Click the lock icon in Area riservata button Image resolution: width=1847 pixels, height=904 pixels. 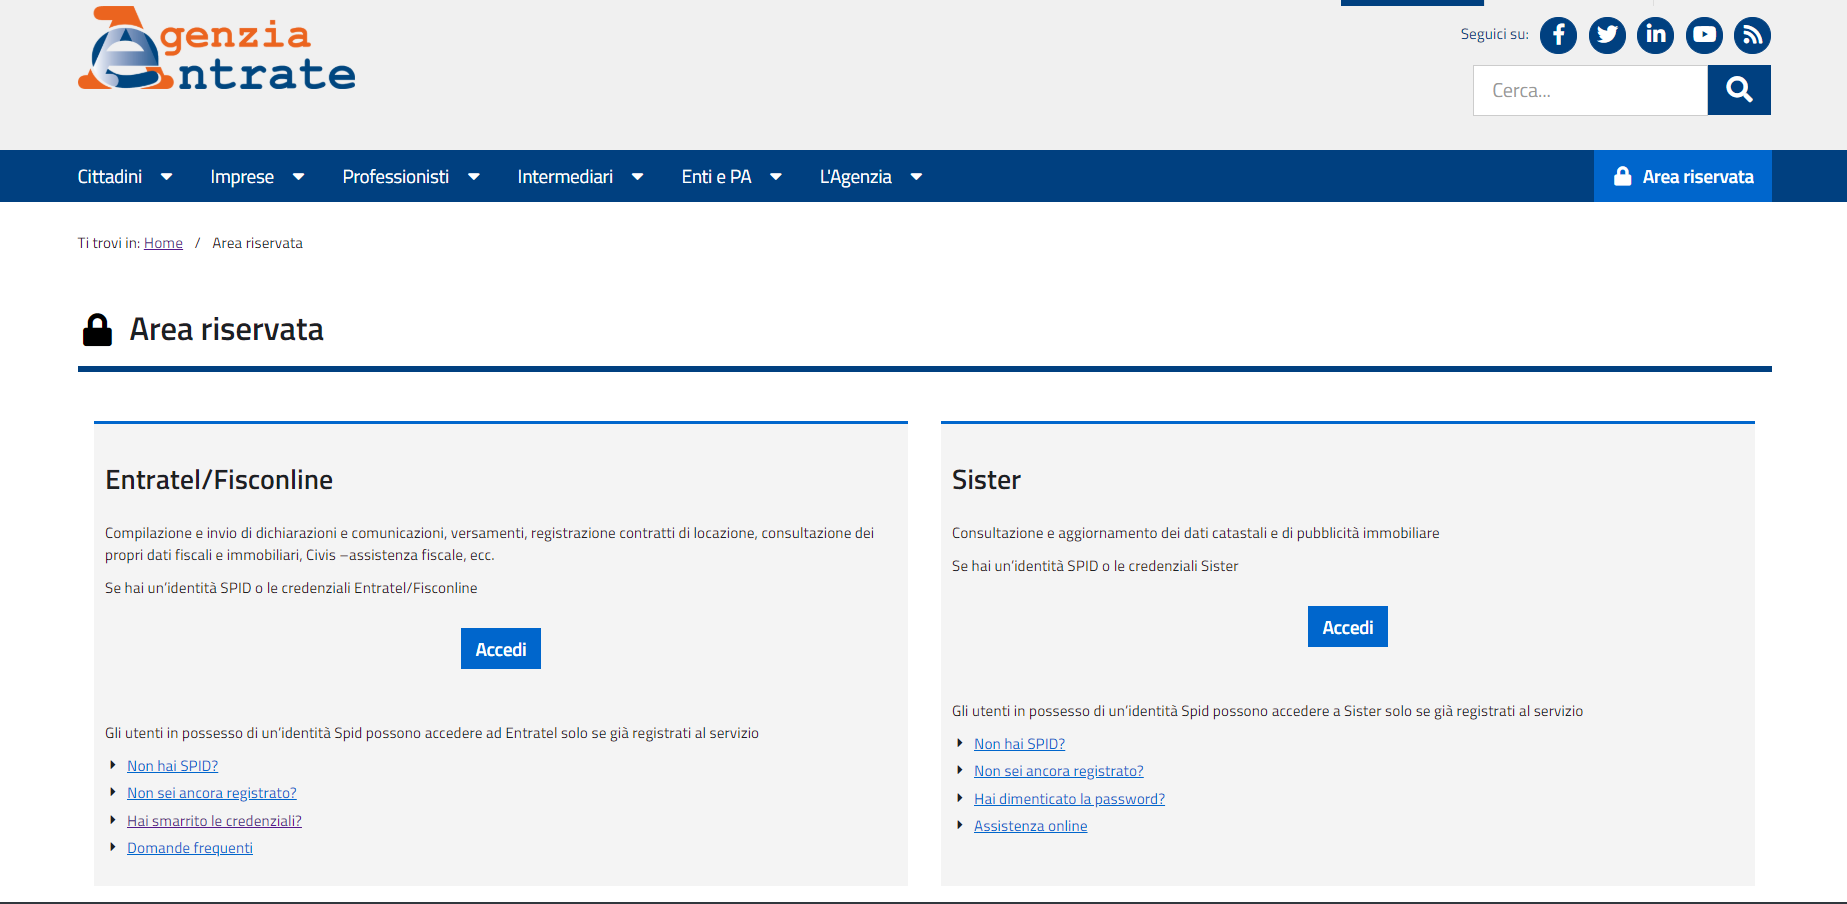tap(1623, 176)
